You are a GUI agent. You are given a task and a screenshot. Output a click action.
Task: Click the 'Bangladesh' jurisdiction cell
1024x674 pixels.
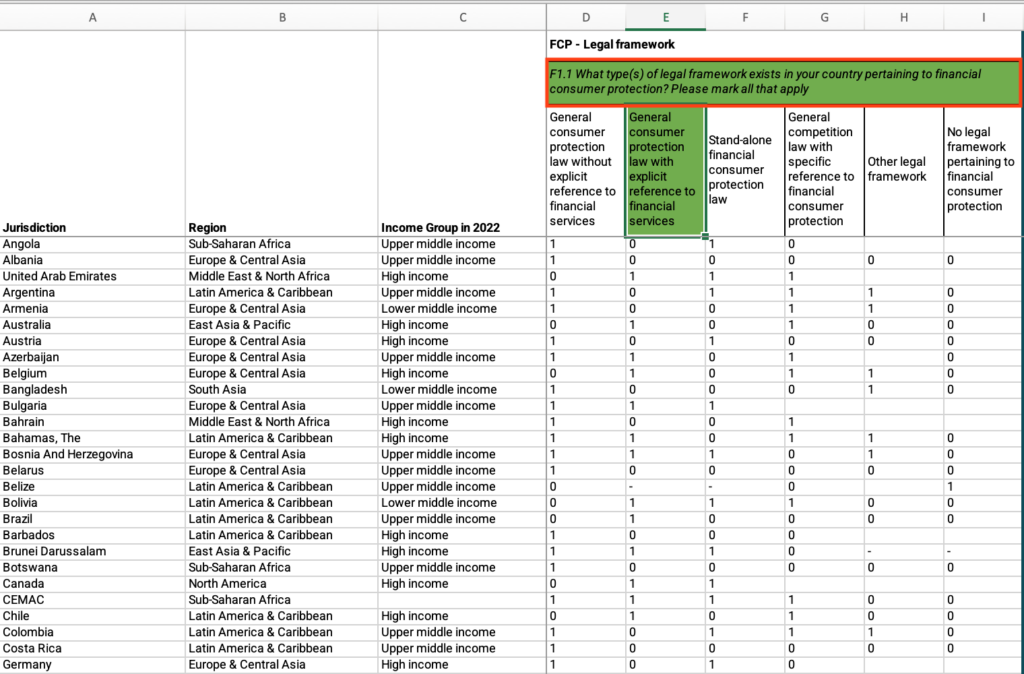click(93, 389)
